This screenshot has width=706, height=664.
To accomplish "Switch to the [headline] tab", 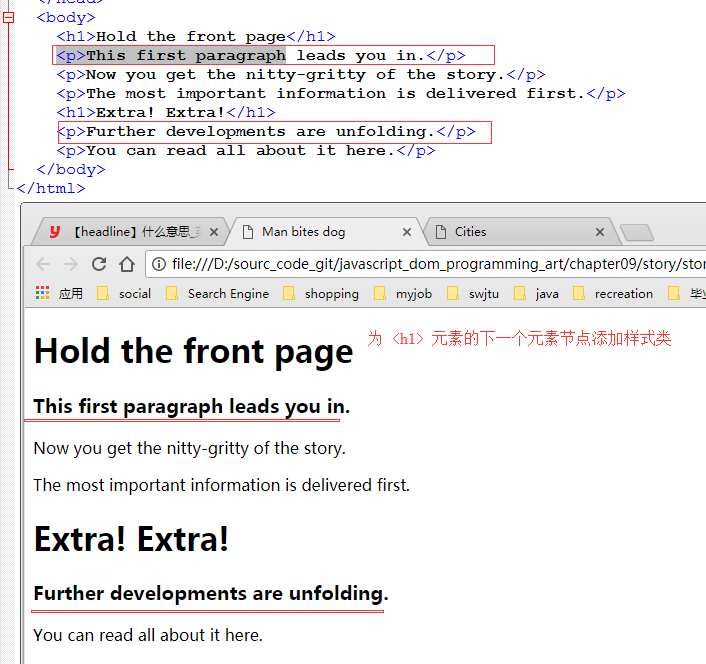I will [133, 232].
